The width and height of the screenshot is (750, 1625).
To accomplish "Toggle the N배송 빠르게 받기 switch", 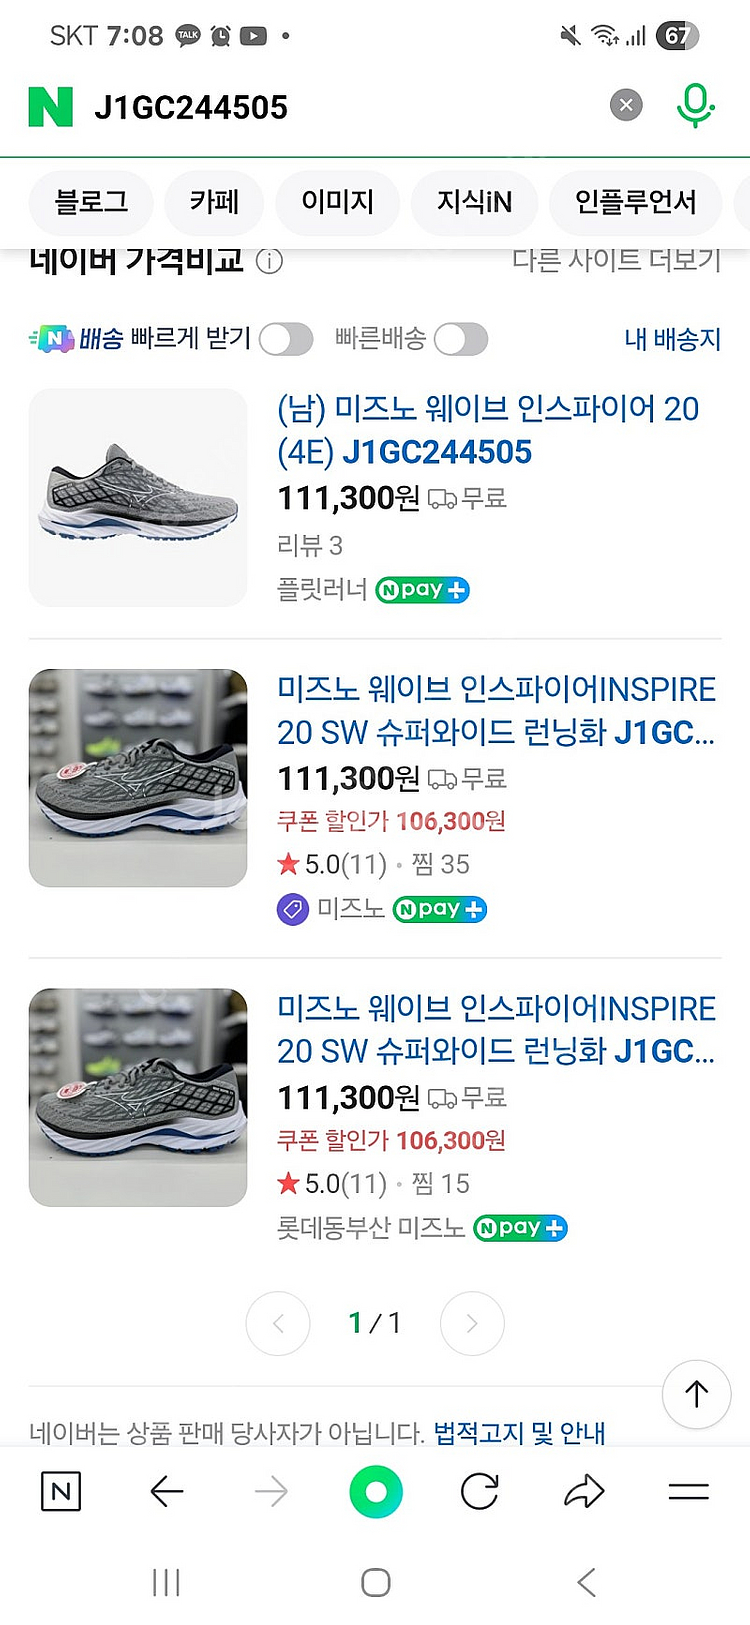I will click(286, 340).
